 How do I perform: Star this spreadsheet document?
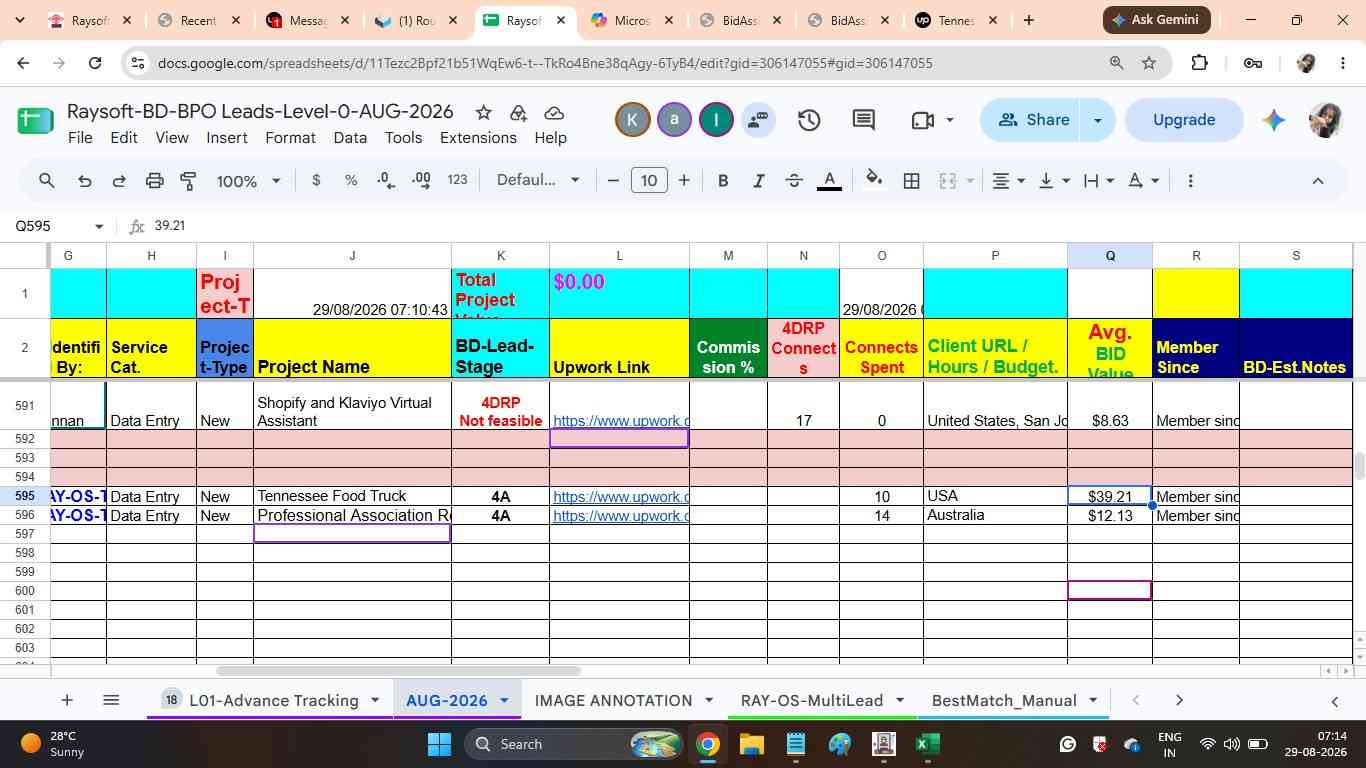[x=483, y=112]
